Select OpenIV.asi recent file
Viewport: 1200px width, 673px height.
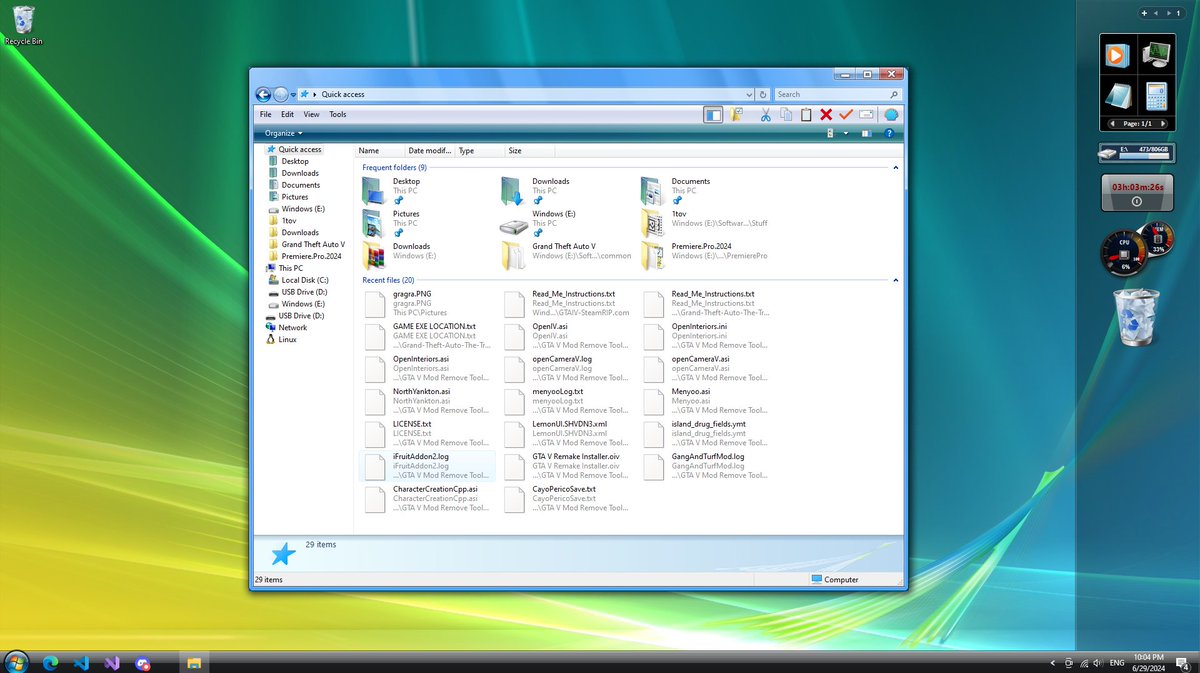click(x=567, y=336)
